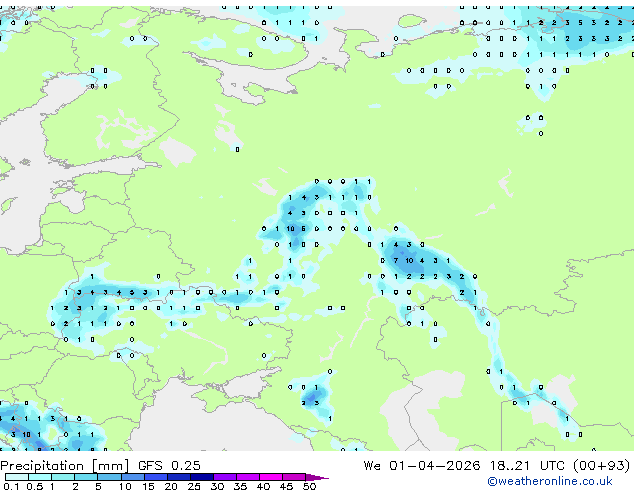Viewport: 634px width, 490px height.
Task: Click the '7' precipitation value on map
Action: point(396,261)
